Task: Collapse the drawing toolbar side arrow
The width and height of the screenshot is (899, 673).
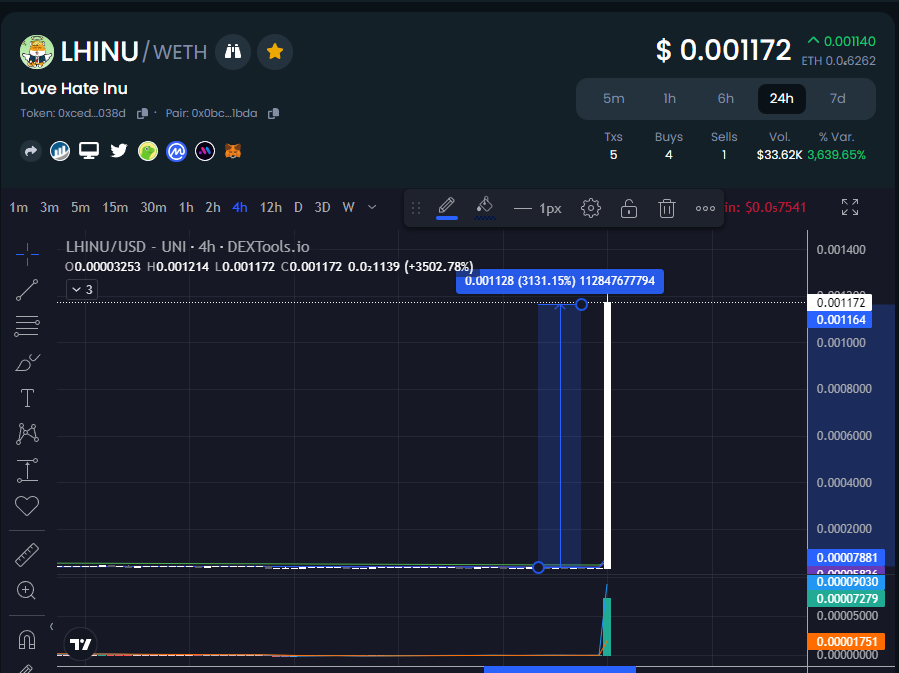Action: coord(52,627)
